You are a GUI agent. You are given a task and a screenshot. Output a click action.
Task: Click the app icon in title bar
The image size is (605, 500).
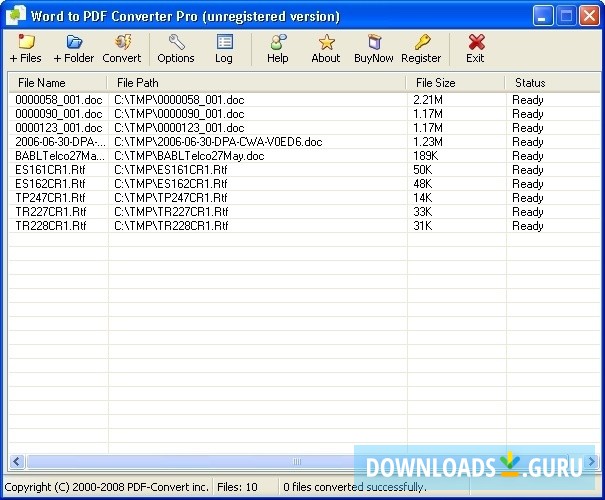(x=15, y=15)
